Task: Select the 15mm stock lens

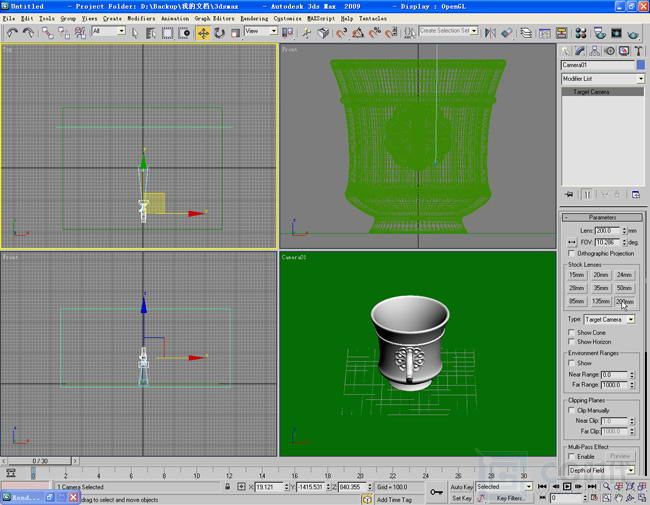Action: click(576, 274)
